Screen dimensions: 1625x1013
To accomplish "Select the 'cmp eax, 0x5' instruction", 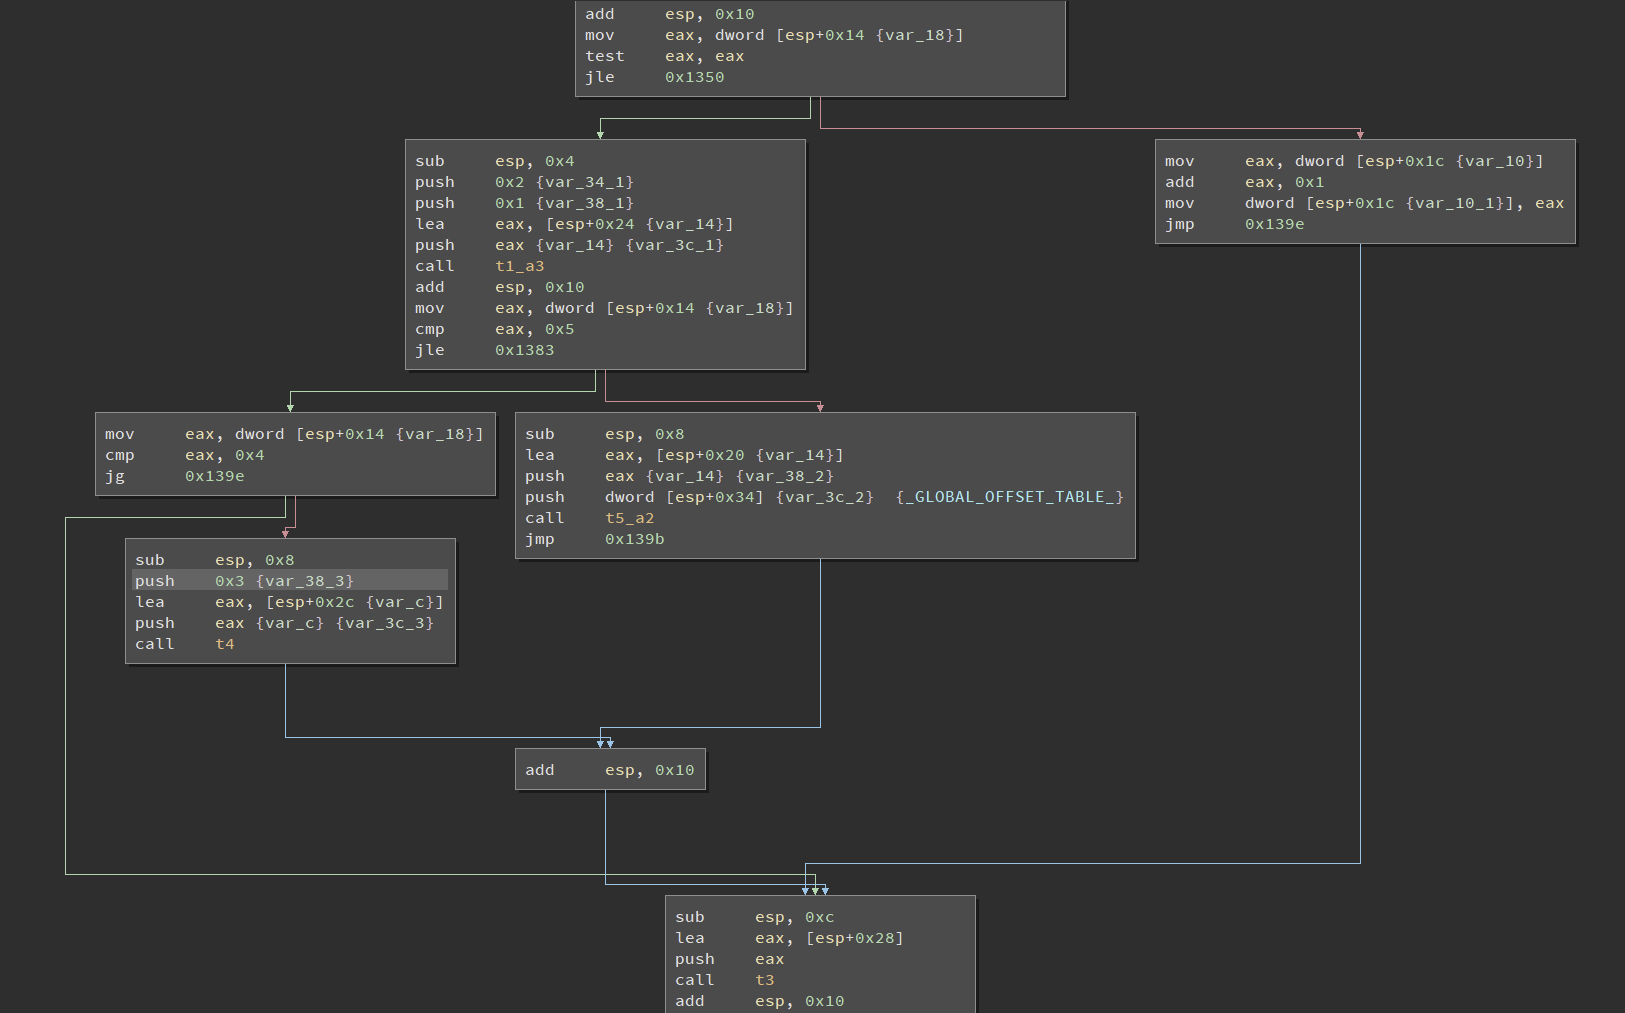I will pos(495,329).
